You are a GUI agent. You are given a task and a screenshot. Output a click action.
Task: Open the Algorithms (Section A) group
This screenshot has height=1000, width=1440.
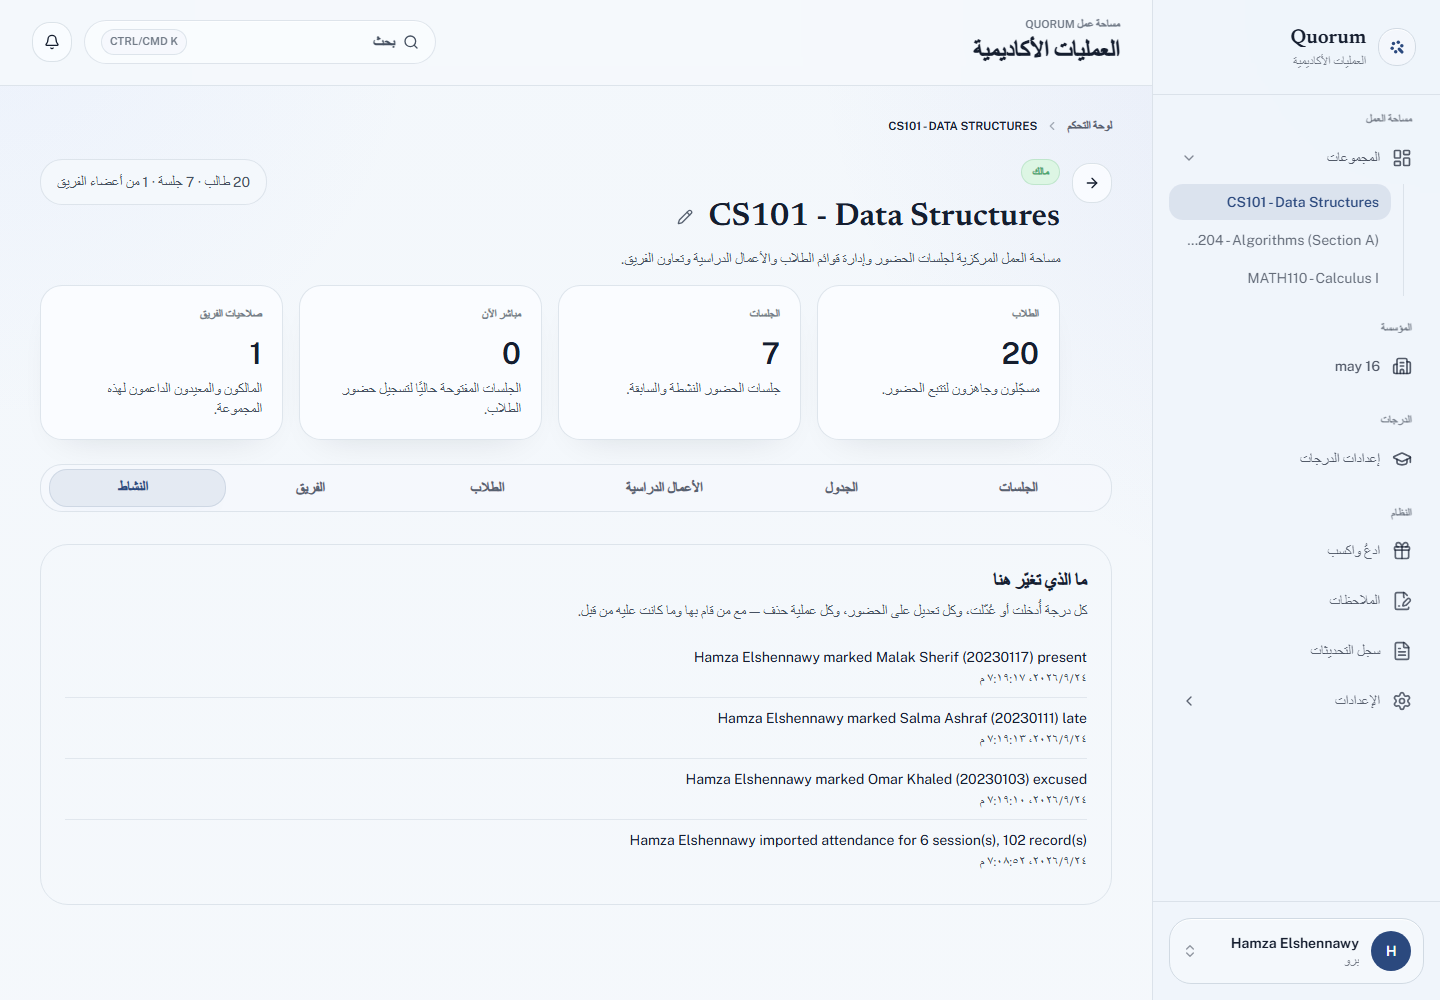[1280, 240]
